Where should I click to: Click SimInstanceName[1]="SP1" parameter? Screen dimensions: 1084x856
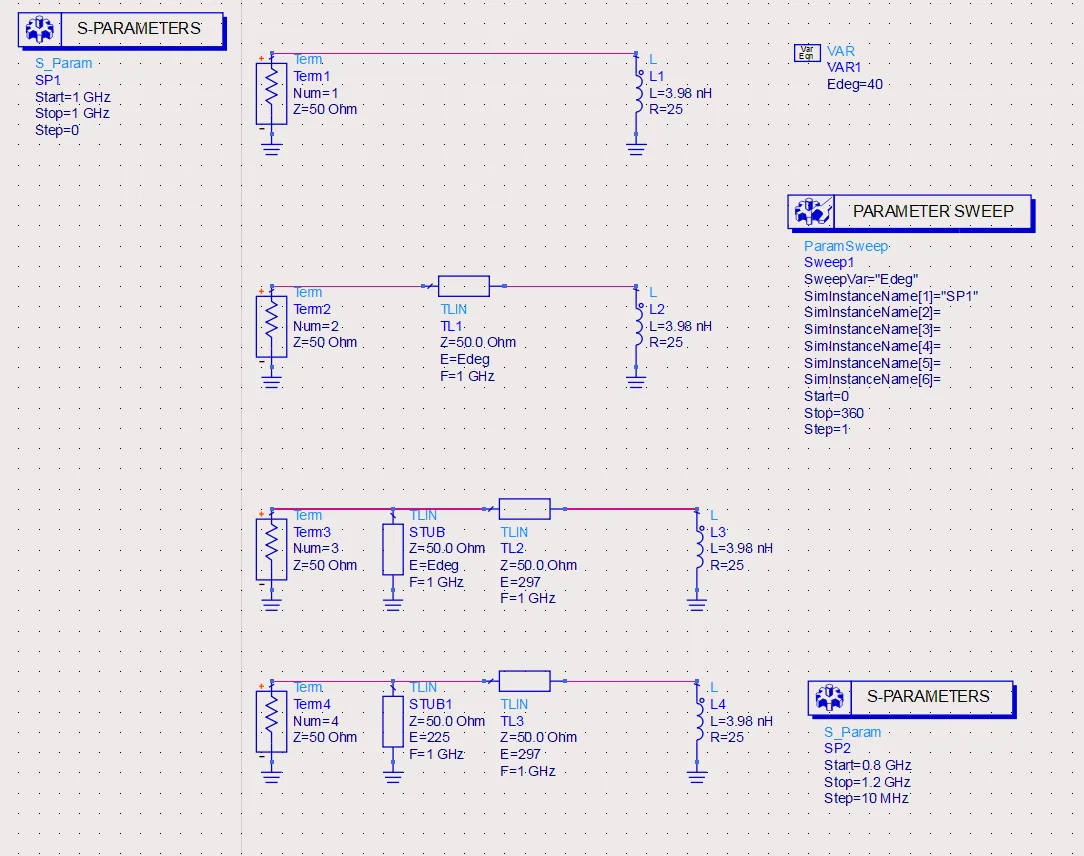[x=890, y=296]
